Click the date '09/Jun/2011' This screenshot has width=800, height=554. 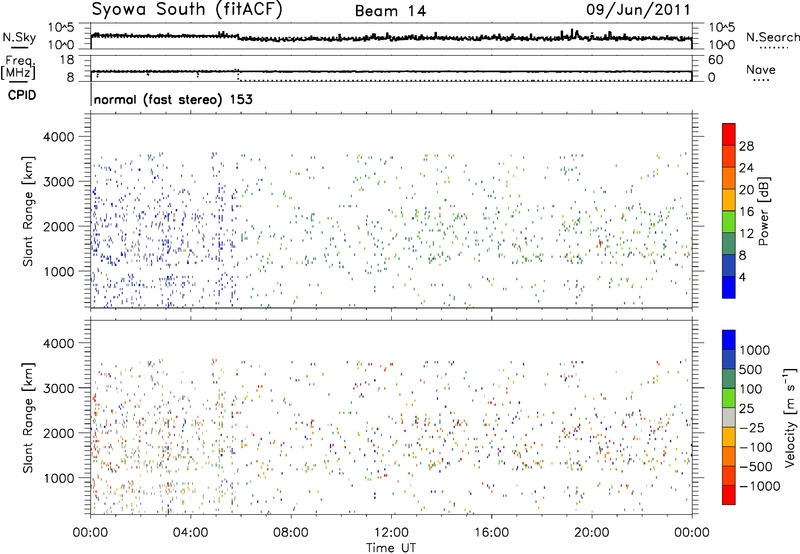coord(638,9)
